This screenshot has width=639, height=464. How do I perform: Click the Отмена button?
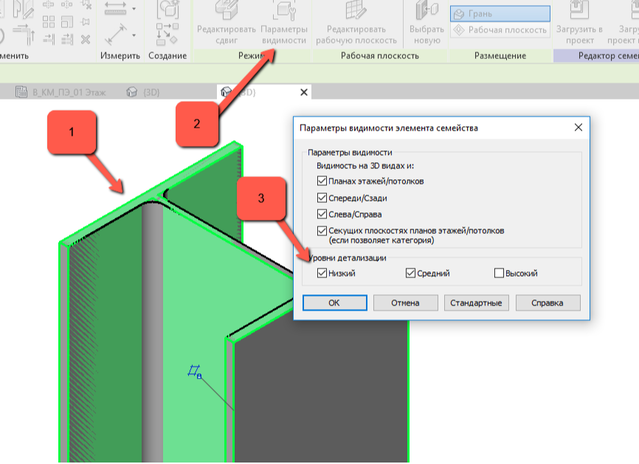point(405,303)
